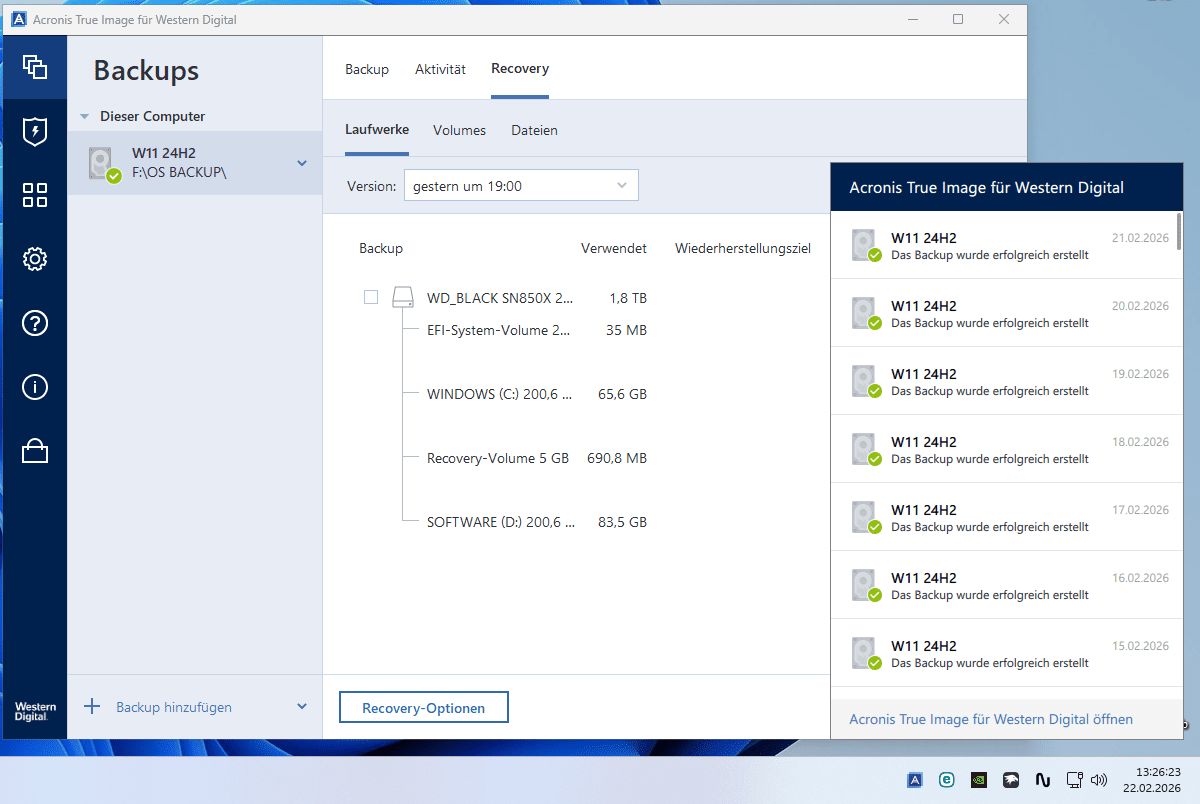Collapse the Dieser Computer group
1200x804 pixels.
click(x=85, y=117)
